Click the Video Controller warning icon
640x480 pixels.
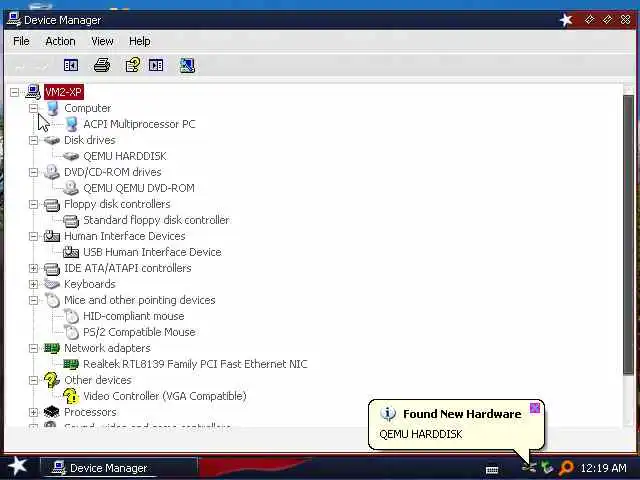click(x=71, y=396)
